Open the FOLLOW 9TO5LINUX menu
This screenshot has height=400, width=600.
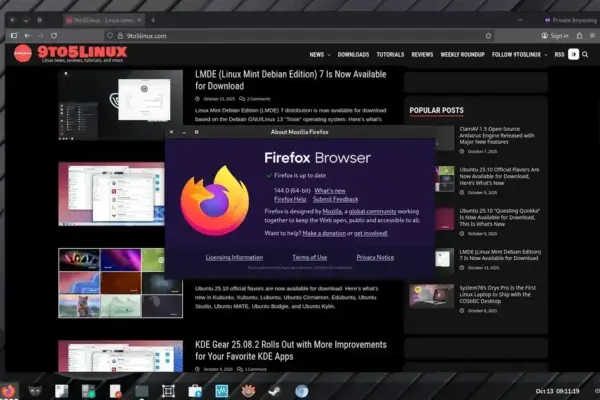click(516, 55)
